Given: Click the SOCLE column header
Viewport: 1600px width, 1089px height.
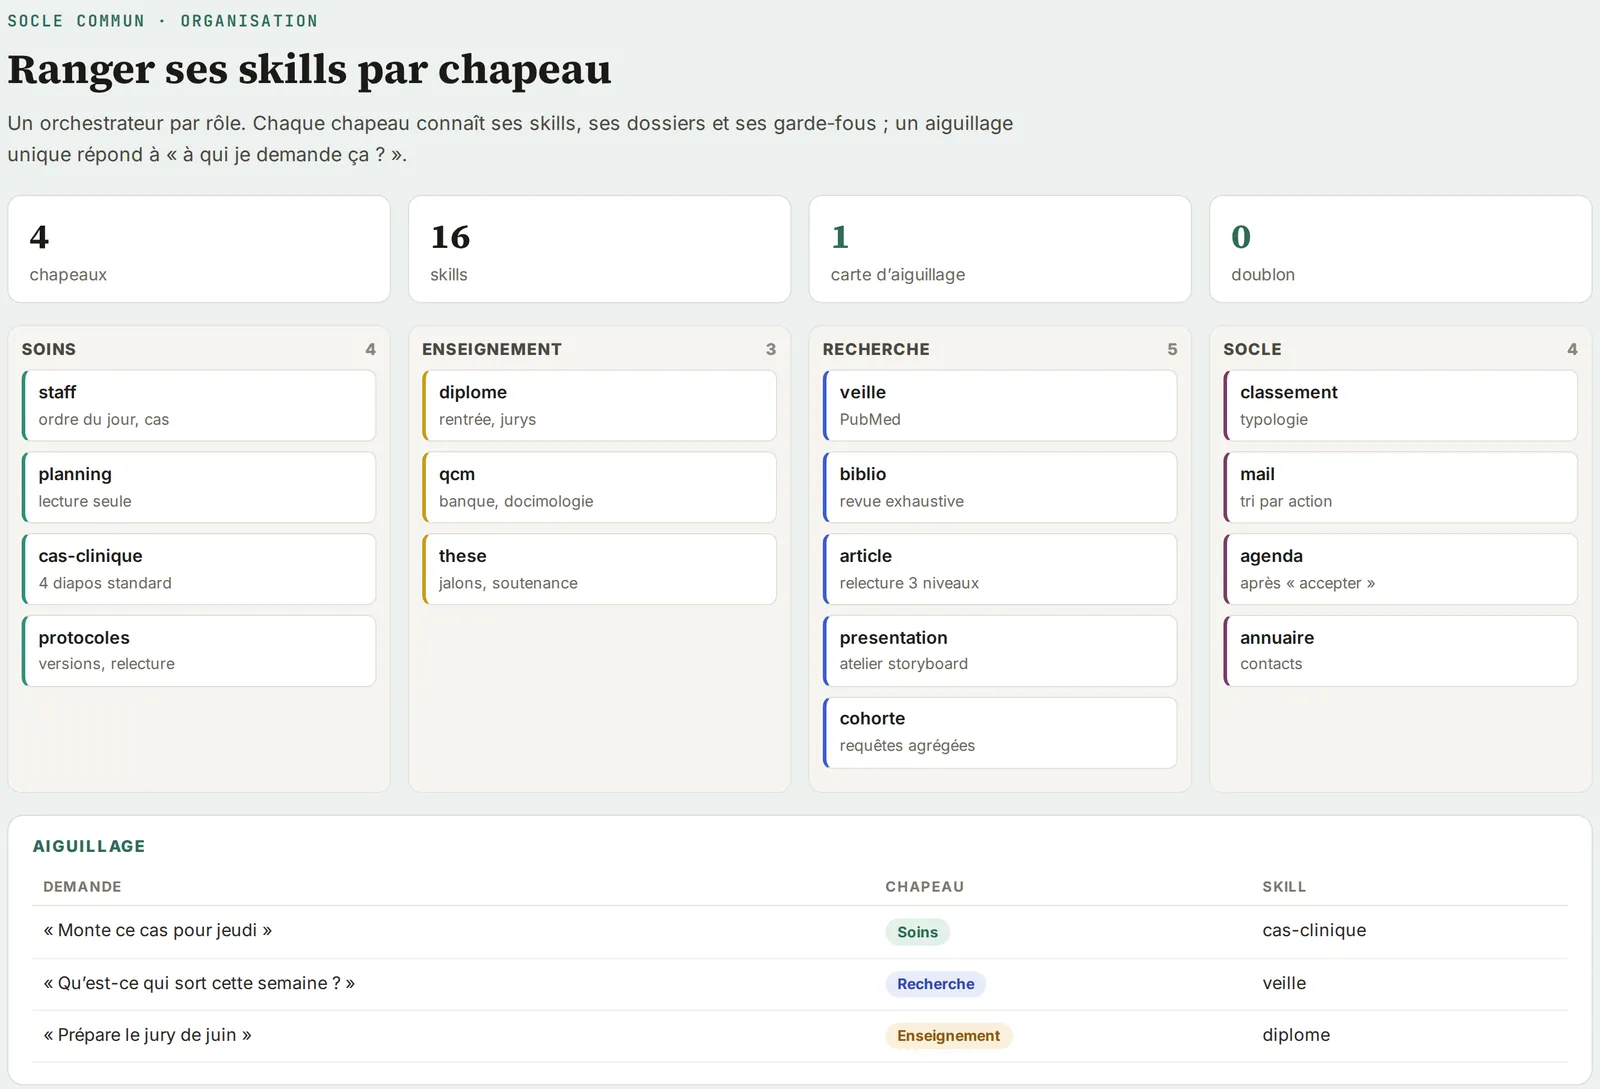Looking at the screenshot, I should (1252, 349).
